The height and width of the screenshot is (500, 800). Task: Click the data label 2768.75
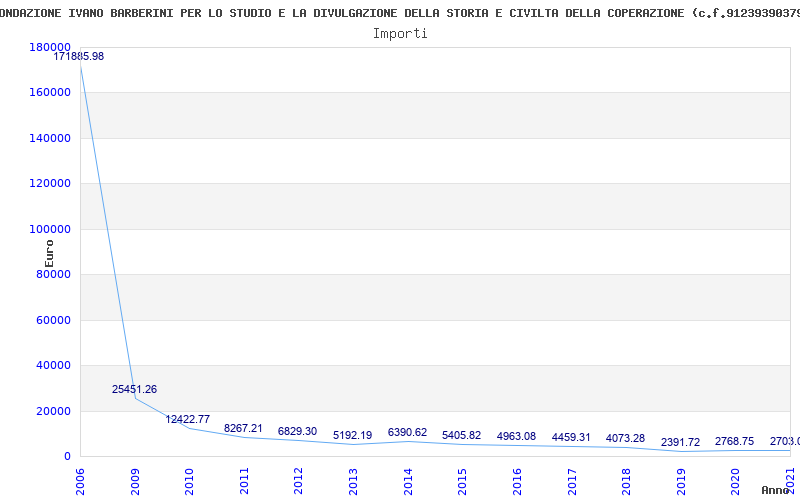[x=735, y=441]
